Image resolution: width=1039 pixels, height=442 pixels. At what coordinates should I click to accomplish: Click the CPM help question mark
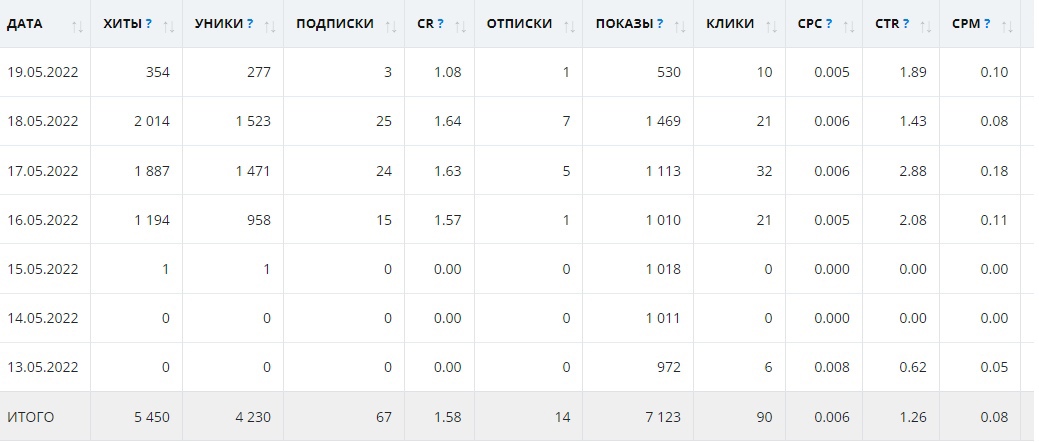986,24
